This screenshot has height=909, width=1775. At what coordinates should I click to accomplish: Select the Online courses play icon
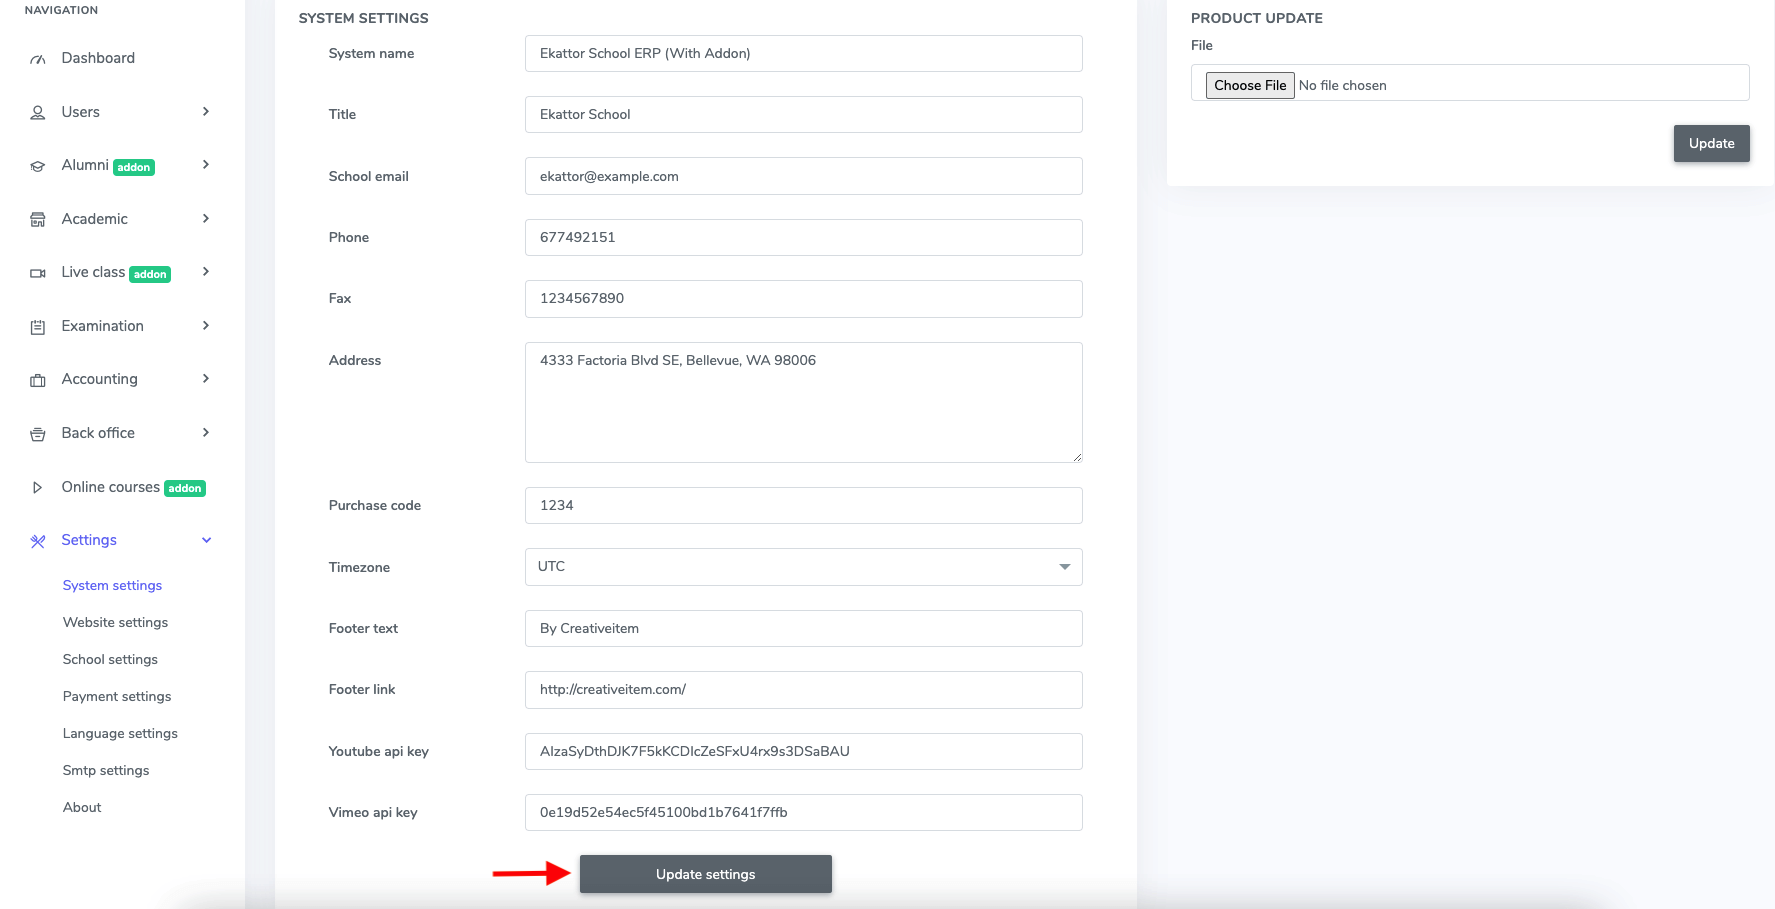pos(37,488)
